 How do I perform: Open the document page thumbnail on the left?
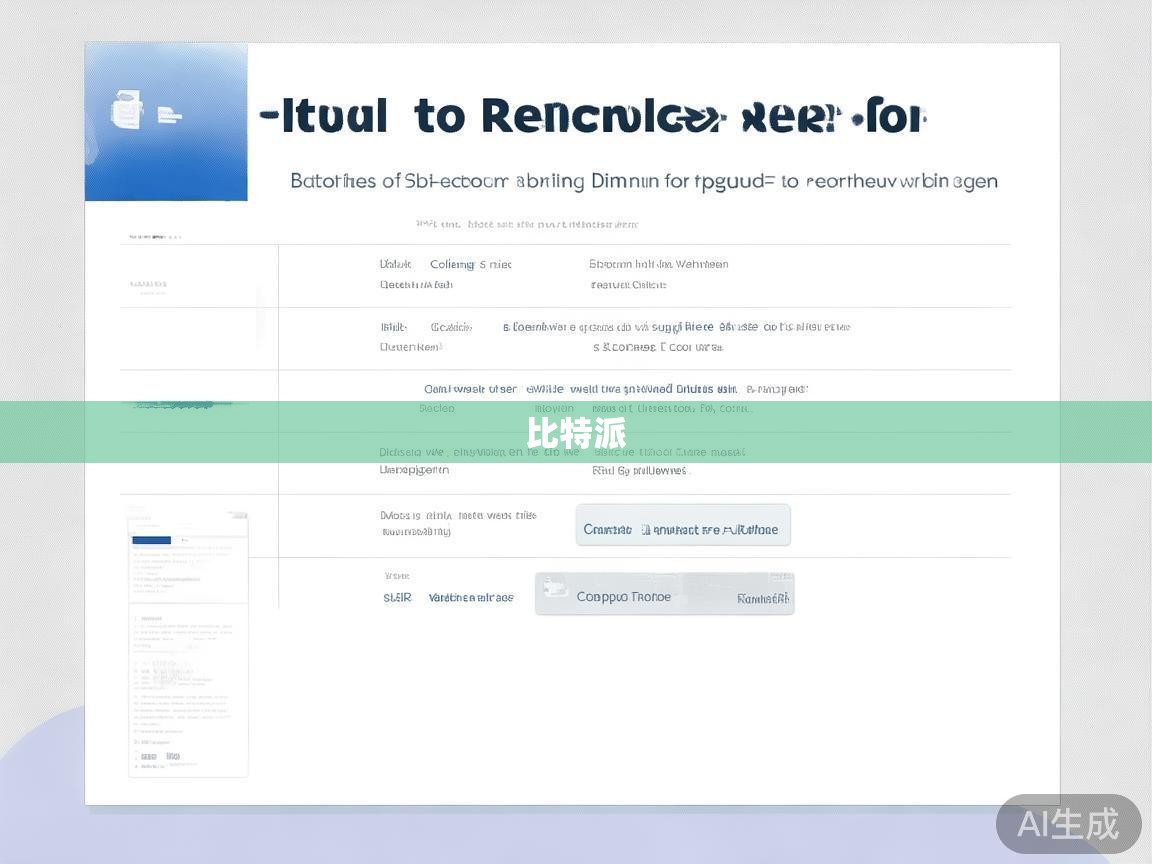point(188,642)
